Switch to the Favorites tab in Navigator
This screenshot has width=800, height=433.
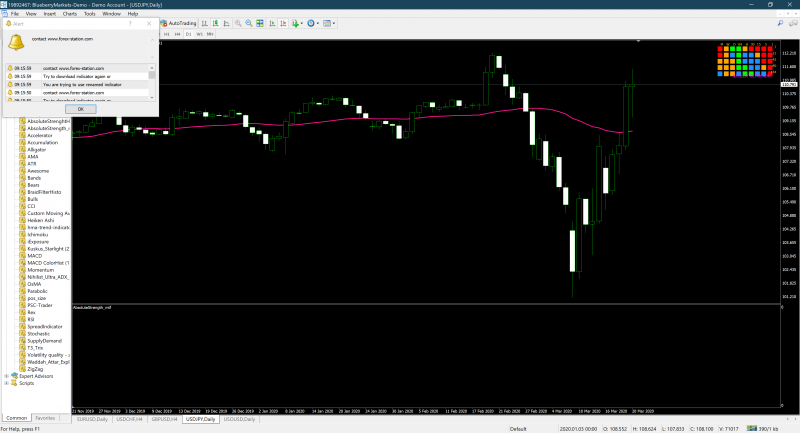click(45, 418)
